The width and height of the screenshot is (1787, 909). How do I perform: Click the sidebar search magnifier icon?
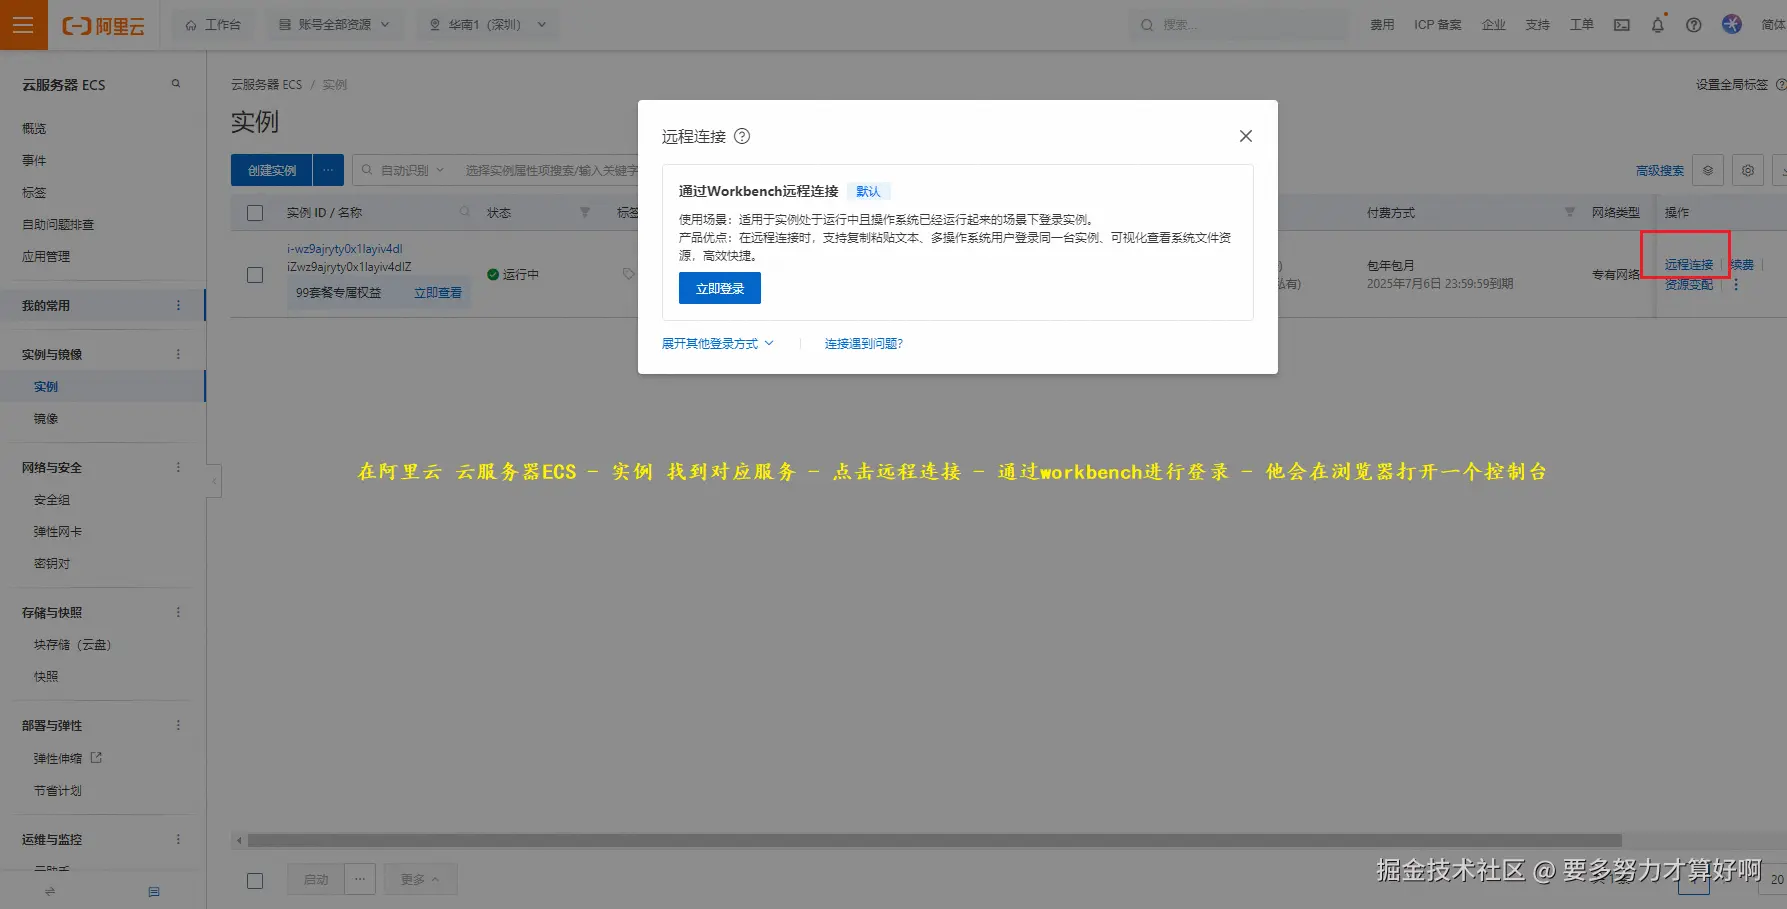(176, 84)
